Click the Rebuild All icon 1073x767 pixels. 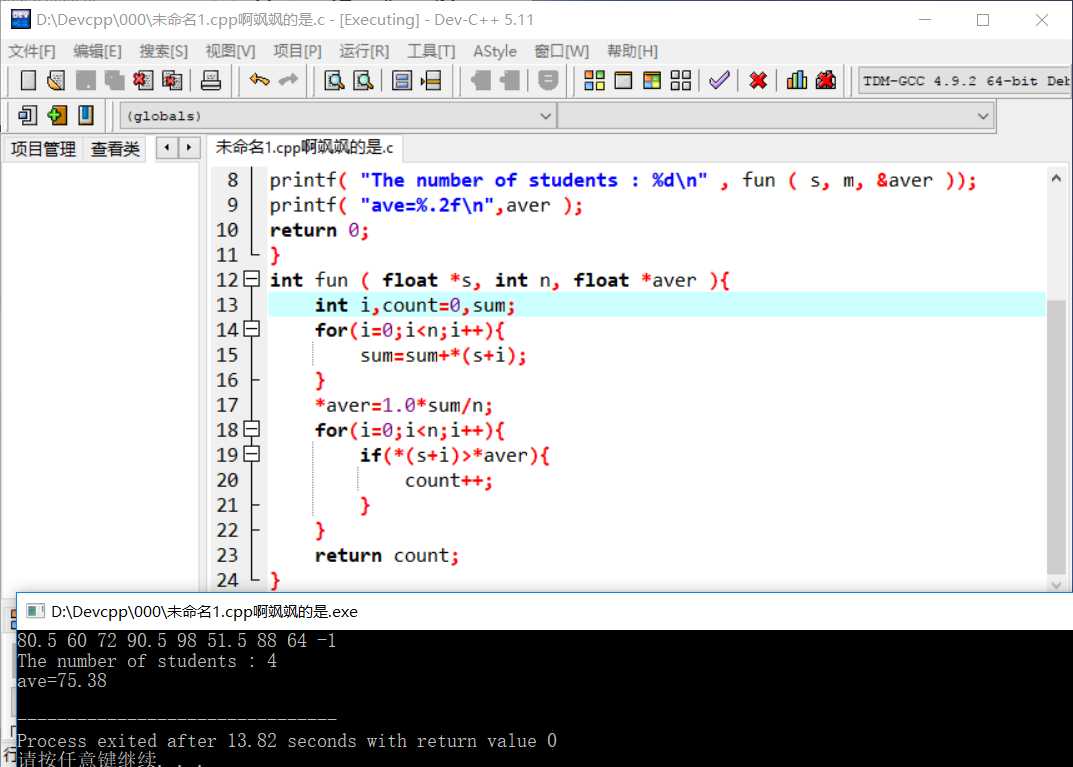[681, 81]
